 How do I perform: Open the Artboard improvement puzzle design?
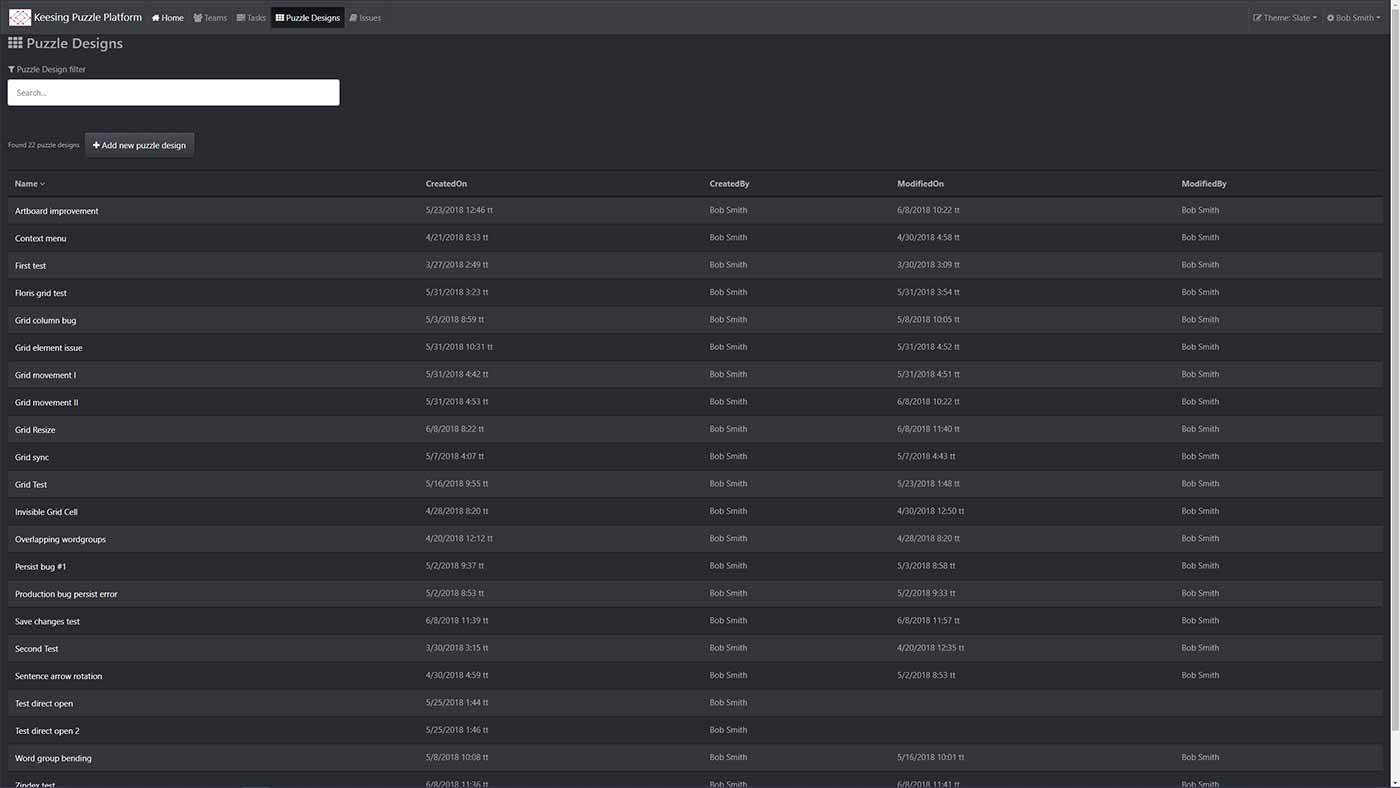point(56,211)
